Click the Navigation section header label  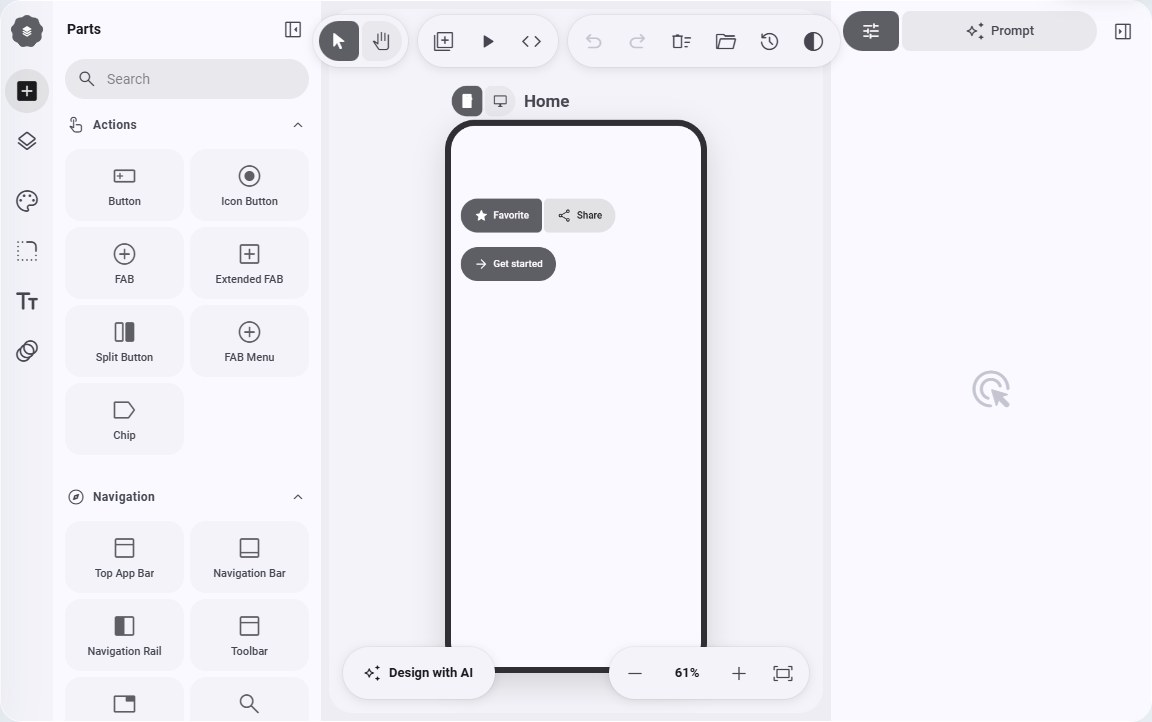coord(123,497)
